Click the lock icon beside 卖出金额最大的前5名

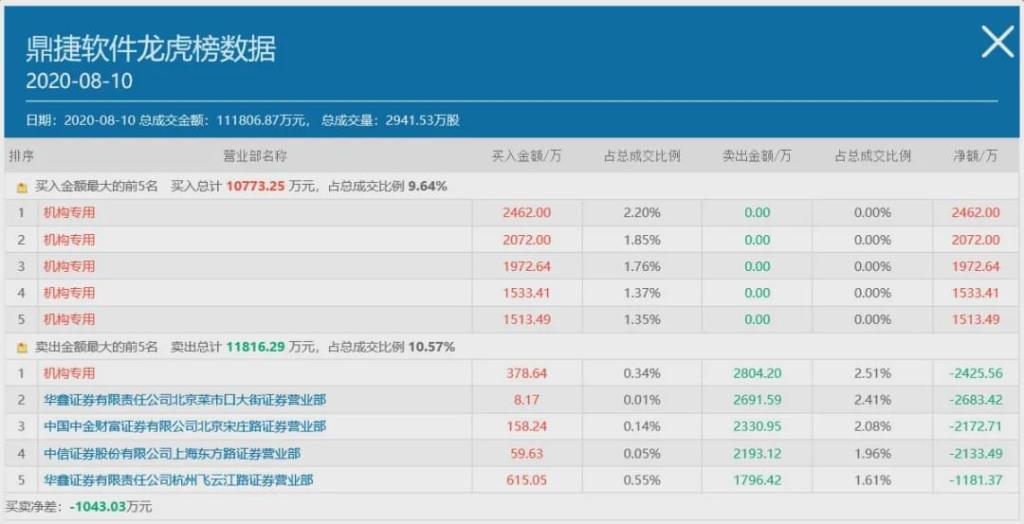tap(22, 348)
